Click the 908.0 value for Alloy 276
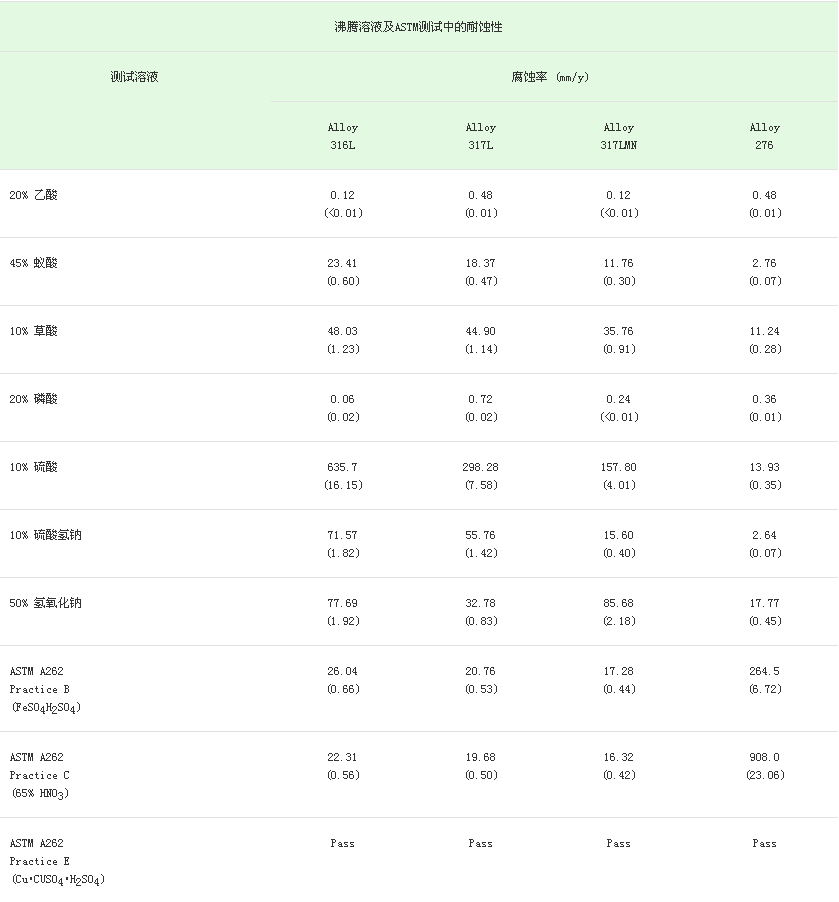 click(x=764, y=757)
